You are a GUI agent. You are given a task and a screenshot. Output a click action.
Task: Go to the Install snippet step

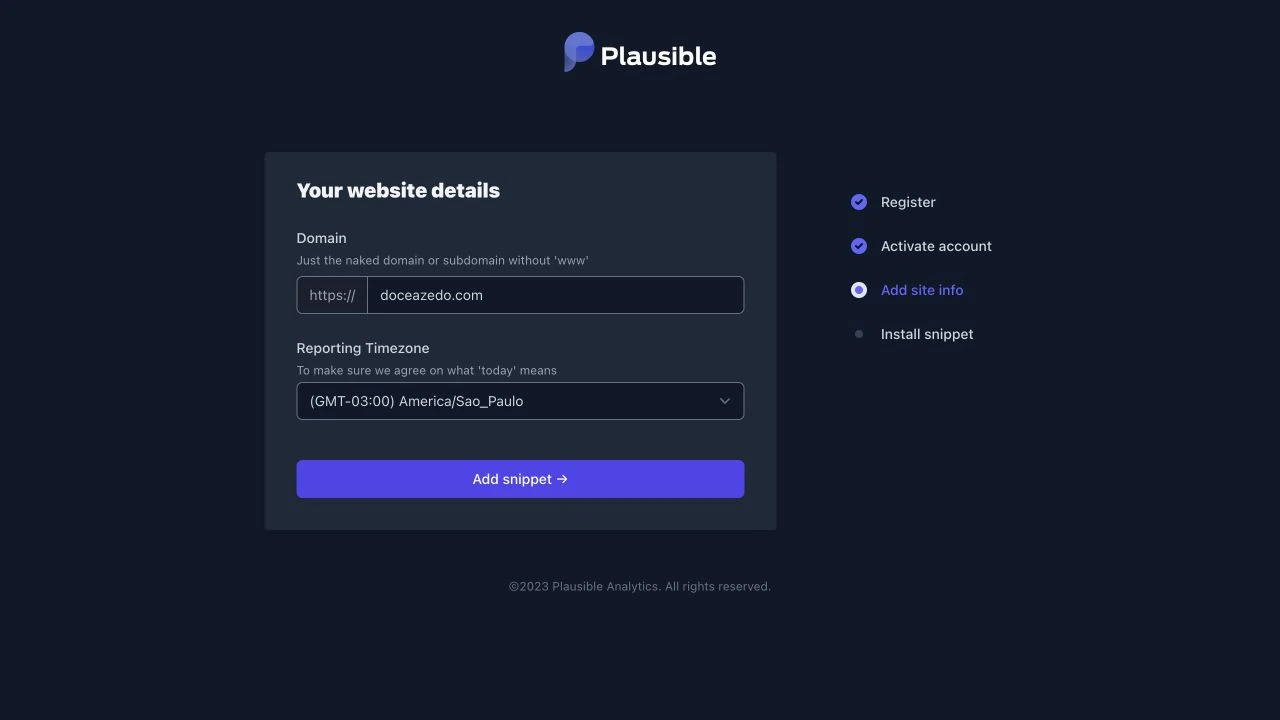pyautogui.click(x=927, y=334)
